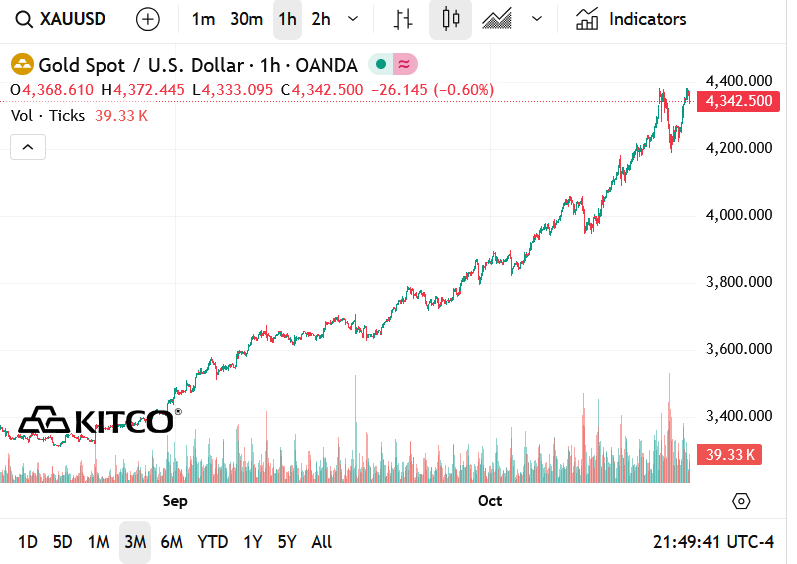Viewport: 797px width, 564px height.
Task: Switch to the 1m interval
Action: pyautogui.click(x=203, y=19)
